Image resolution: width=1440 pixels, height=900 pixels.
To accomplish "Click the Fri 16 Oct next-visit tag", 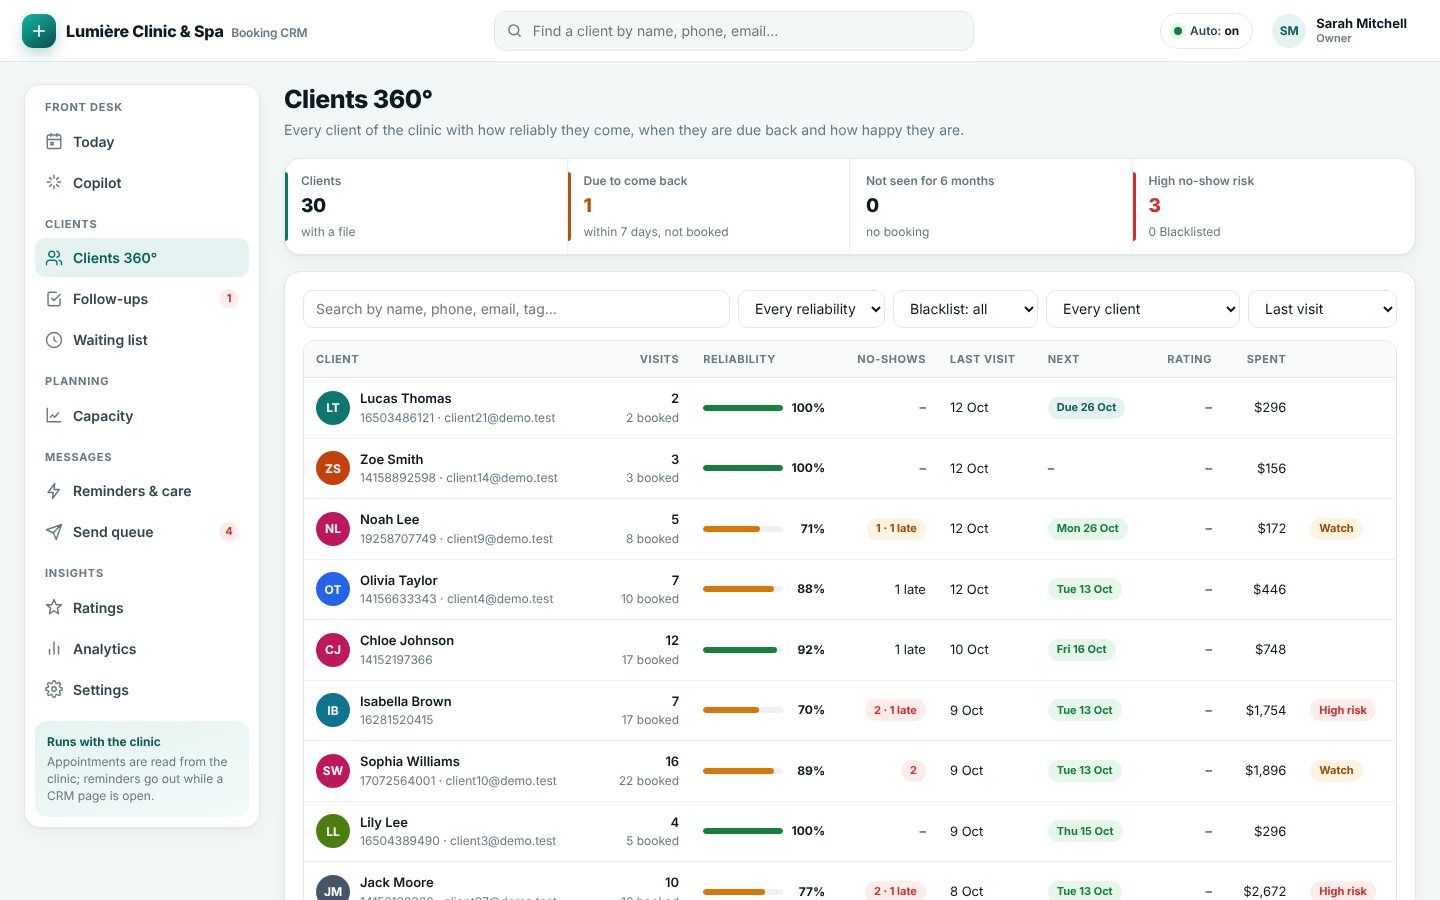I will 1081,650.
